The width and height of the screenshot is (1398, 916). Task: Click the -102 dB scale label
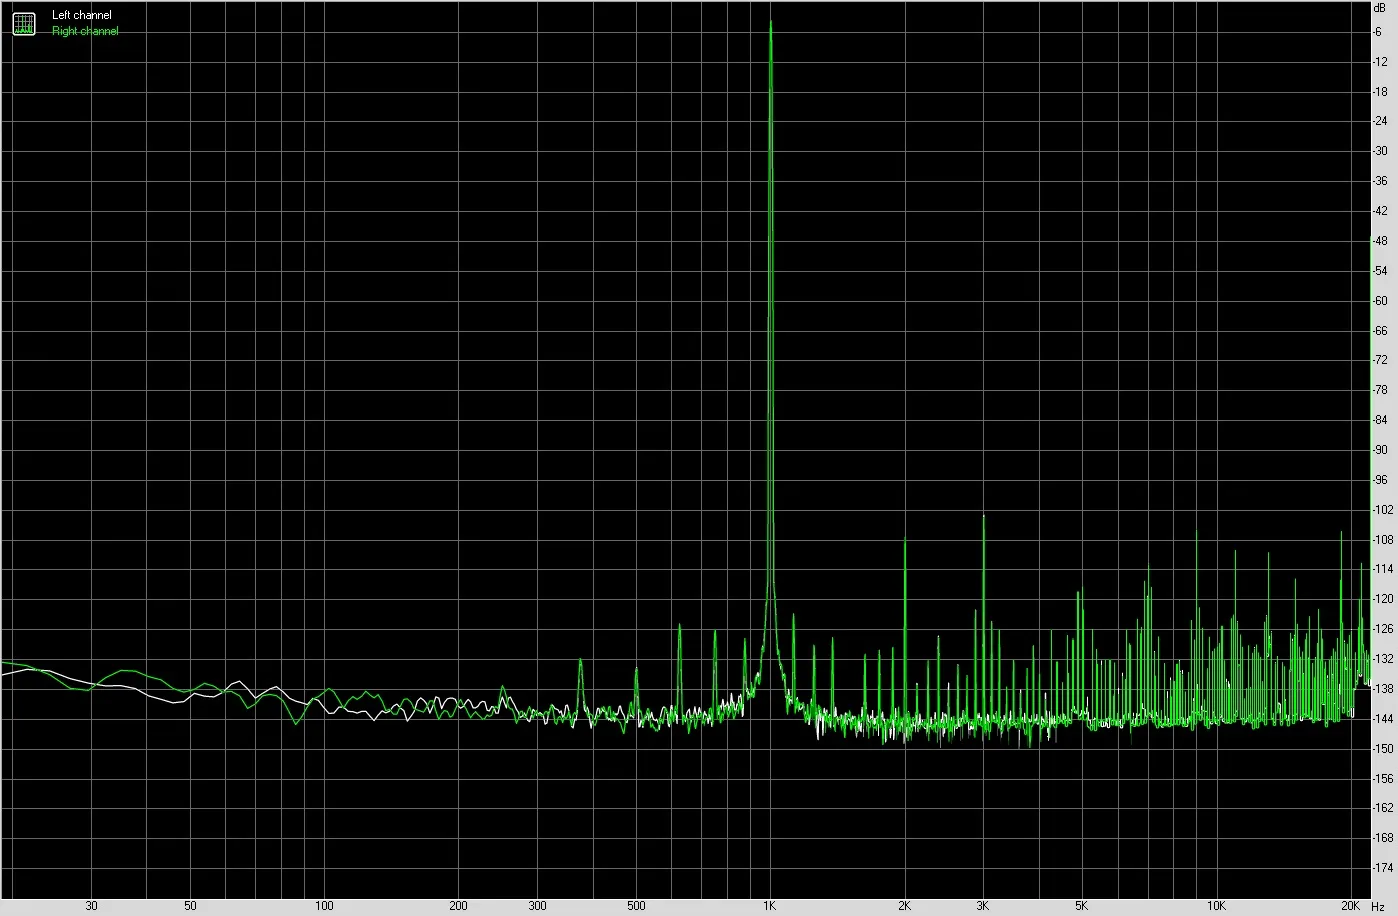click(1383, 510)
